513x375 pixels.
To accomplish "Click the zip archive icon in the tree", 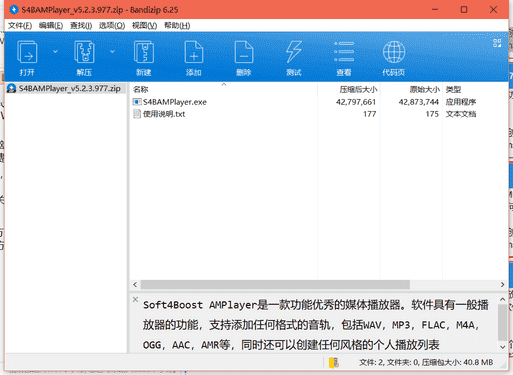I will (11, 88).
